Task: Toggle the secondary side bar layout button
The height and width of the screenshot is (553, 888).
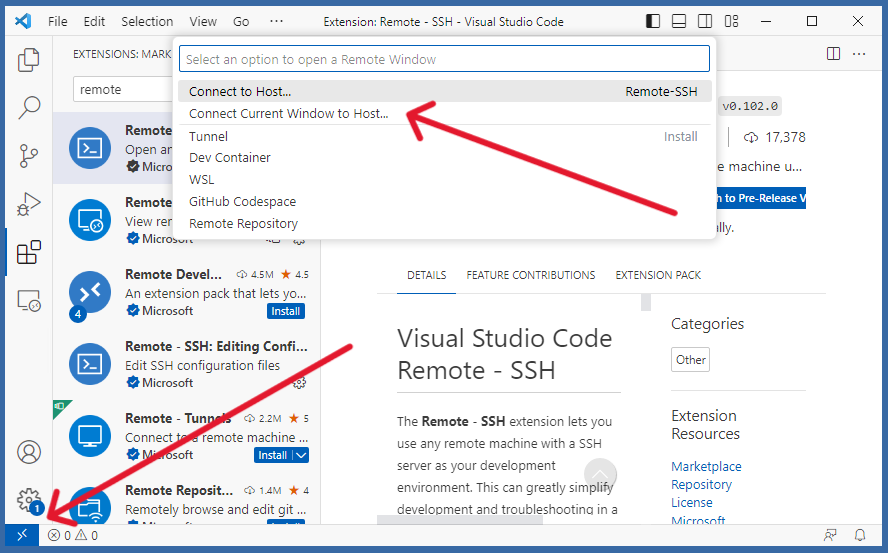Action: pyautogui.click(x=705, y=21)
